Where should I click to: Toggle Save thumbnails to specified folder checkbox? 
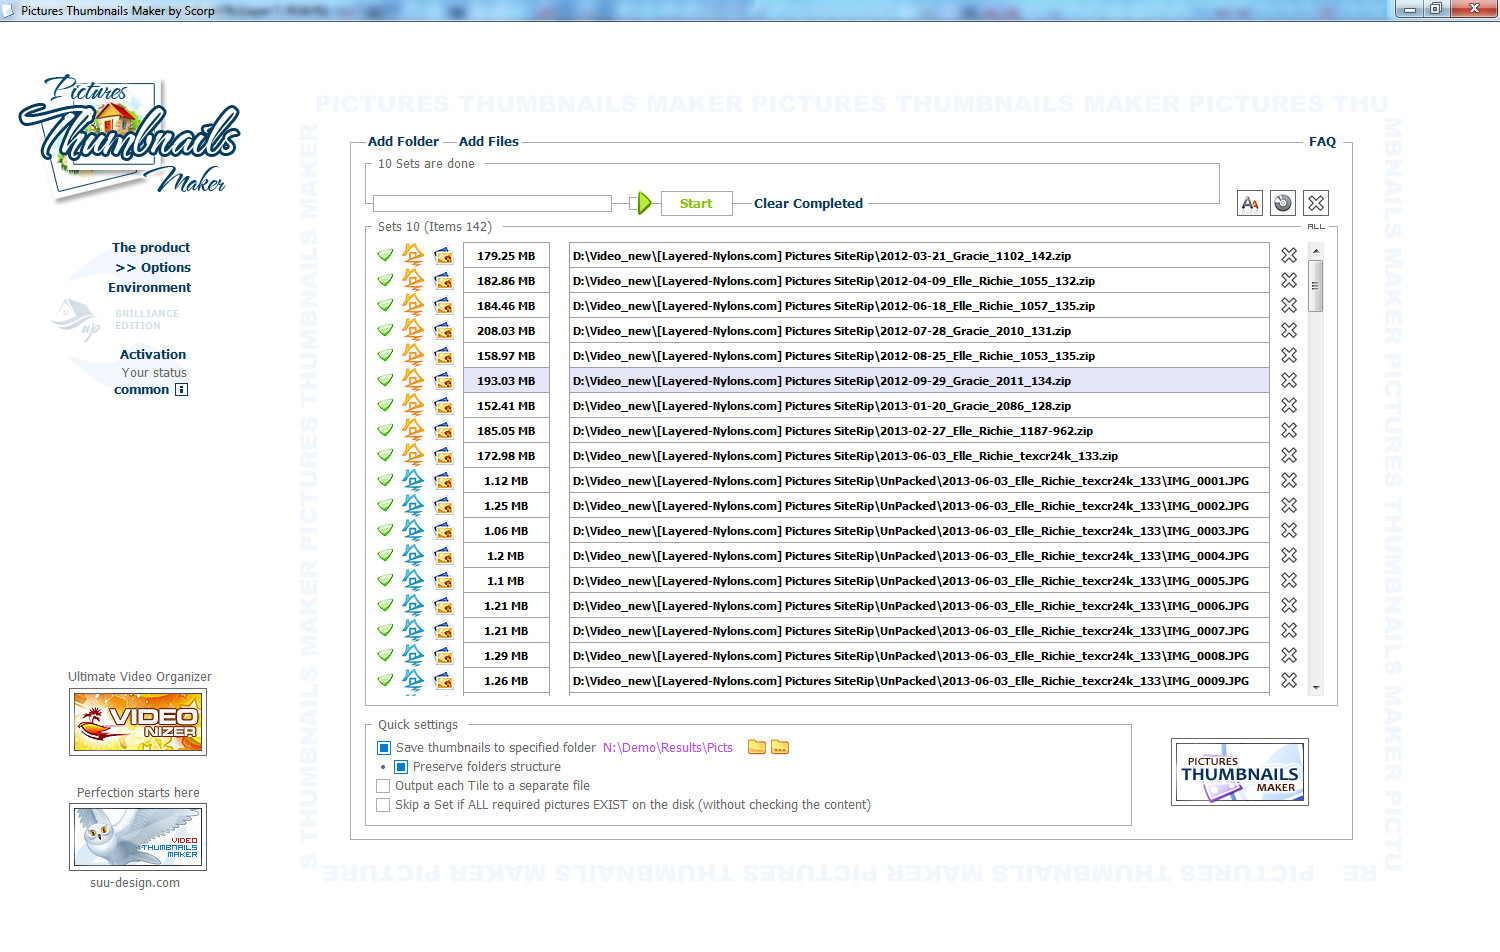click(x=384, y=748)
